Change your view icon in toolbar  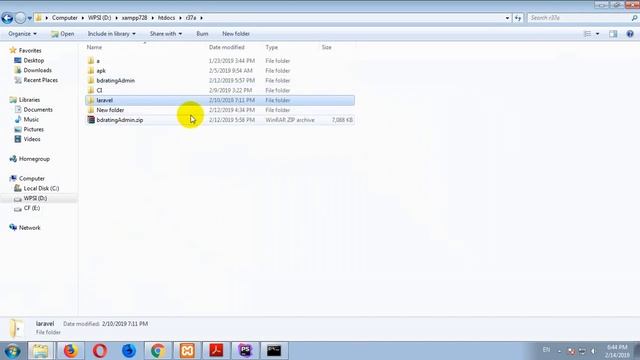click(587, 34)
